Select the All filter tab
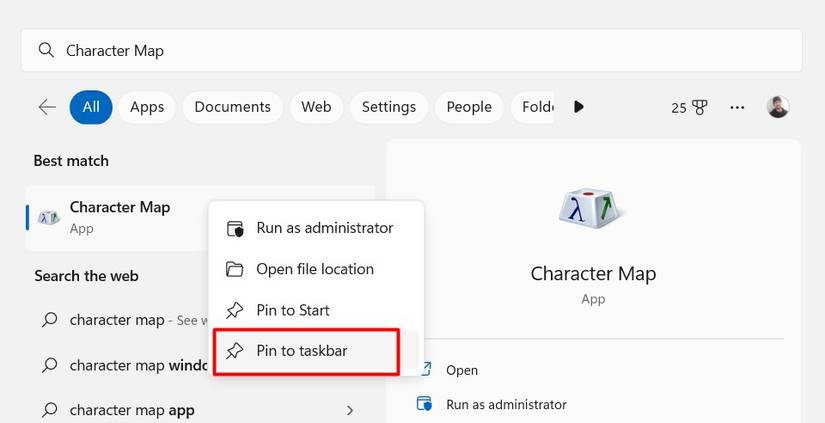Viewport: 825px width, 423px height. 91,107
